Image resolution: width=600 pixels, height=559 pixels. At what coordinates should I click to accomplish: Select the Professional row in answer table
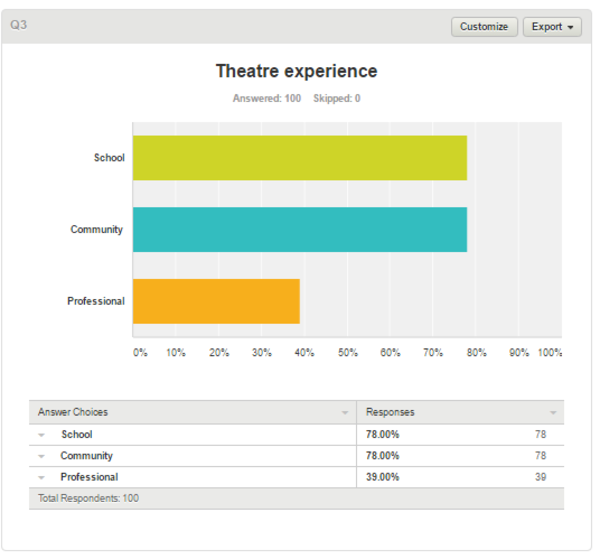click(297, 477)
